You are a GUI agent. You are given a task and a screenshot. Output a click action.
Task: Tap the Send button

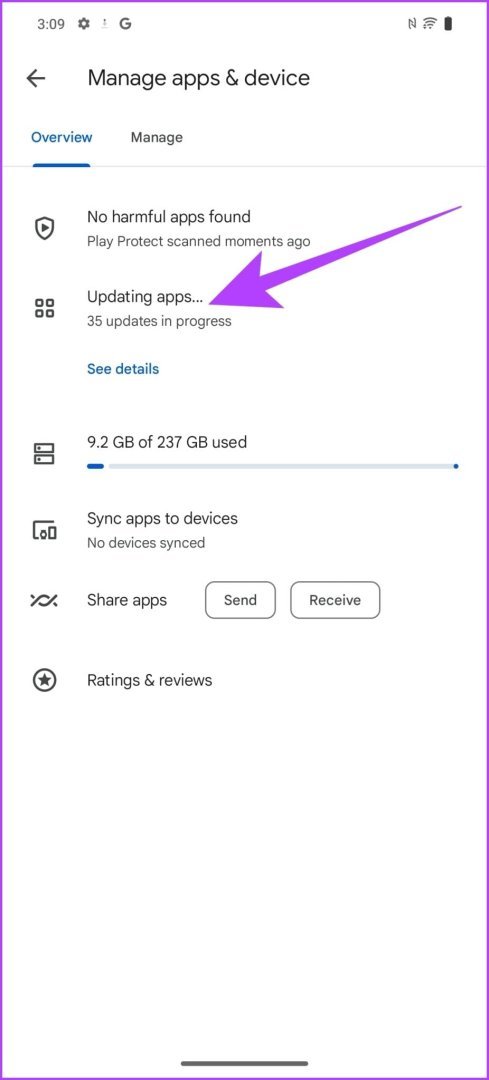pyautogui.click(x=240, y=600)
